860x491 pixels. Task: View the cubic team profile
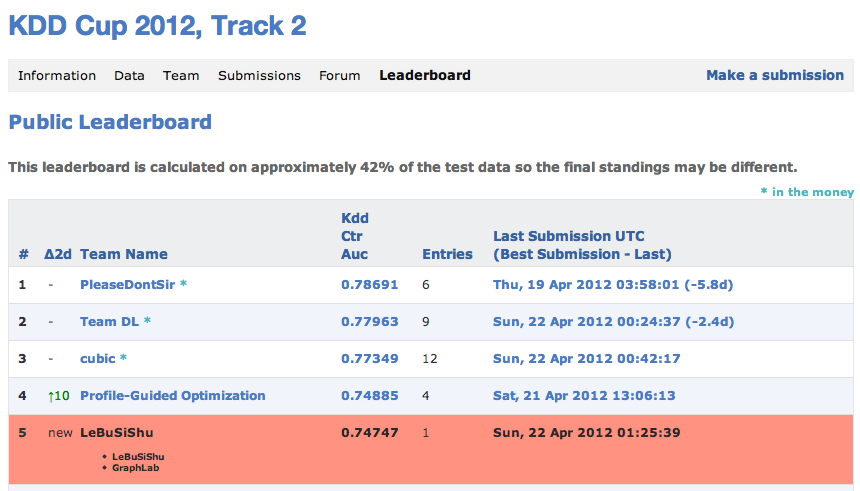pyautogui.click(x=98, y=358)
